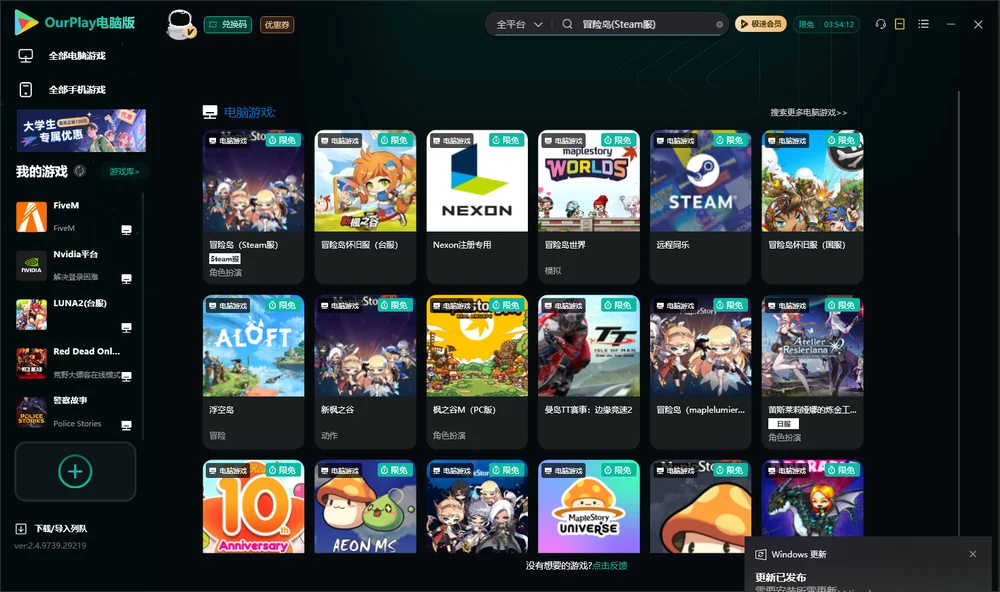The height and width of the screenshot is (592, 1000).
Task: Click the 优惠券 coupon button
Action: [277, 25]
